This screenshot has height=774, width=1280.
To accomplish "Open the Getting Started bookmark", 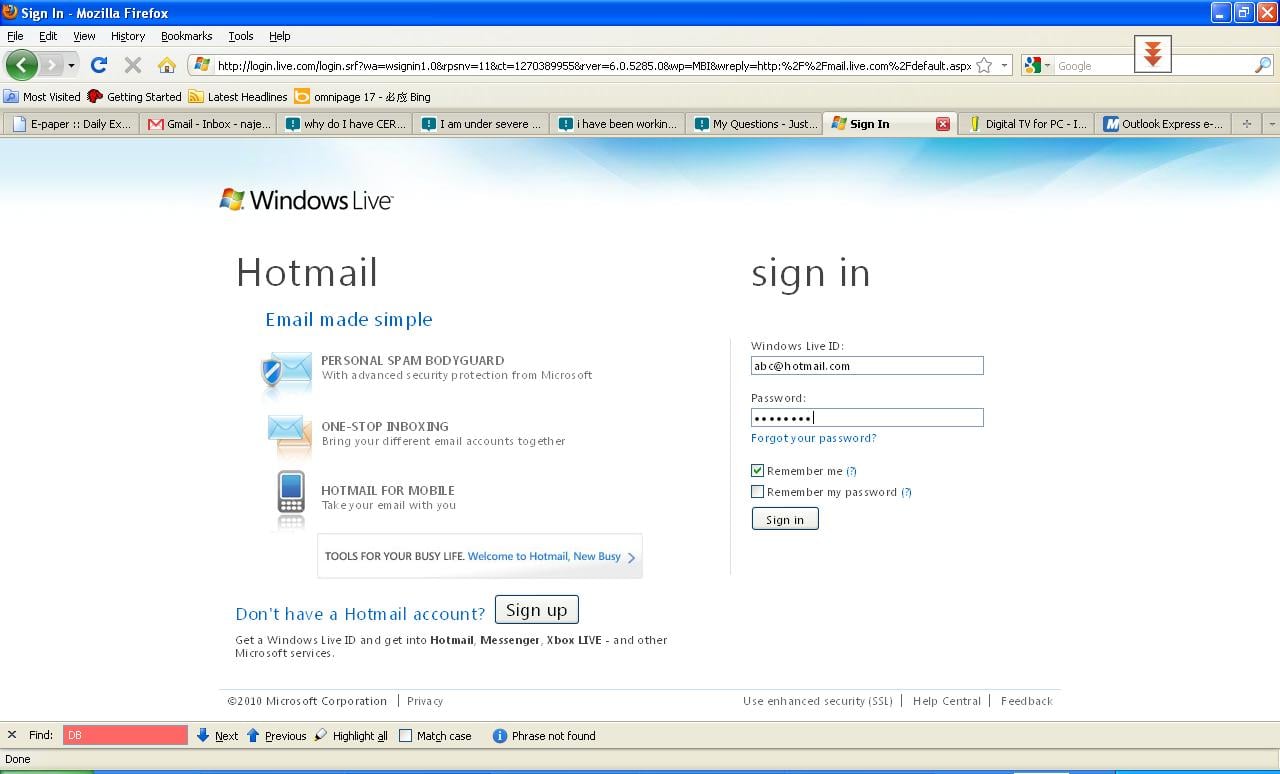I will tap(135, 97).
